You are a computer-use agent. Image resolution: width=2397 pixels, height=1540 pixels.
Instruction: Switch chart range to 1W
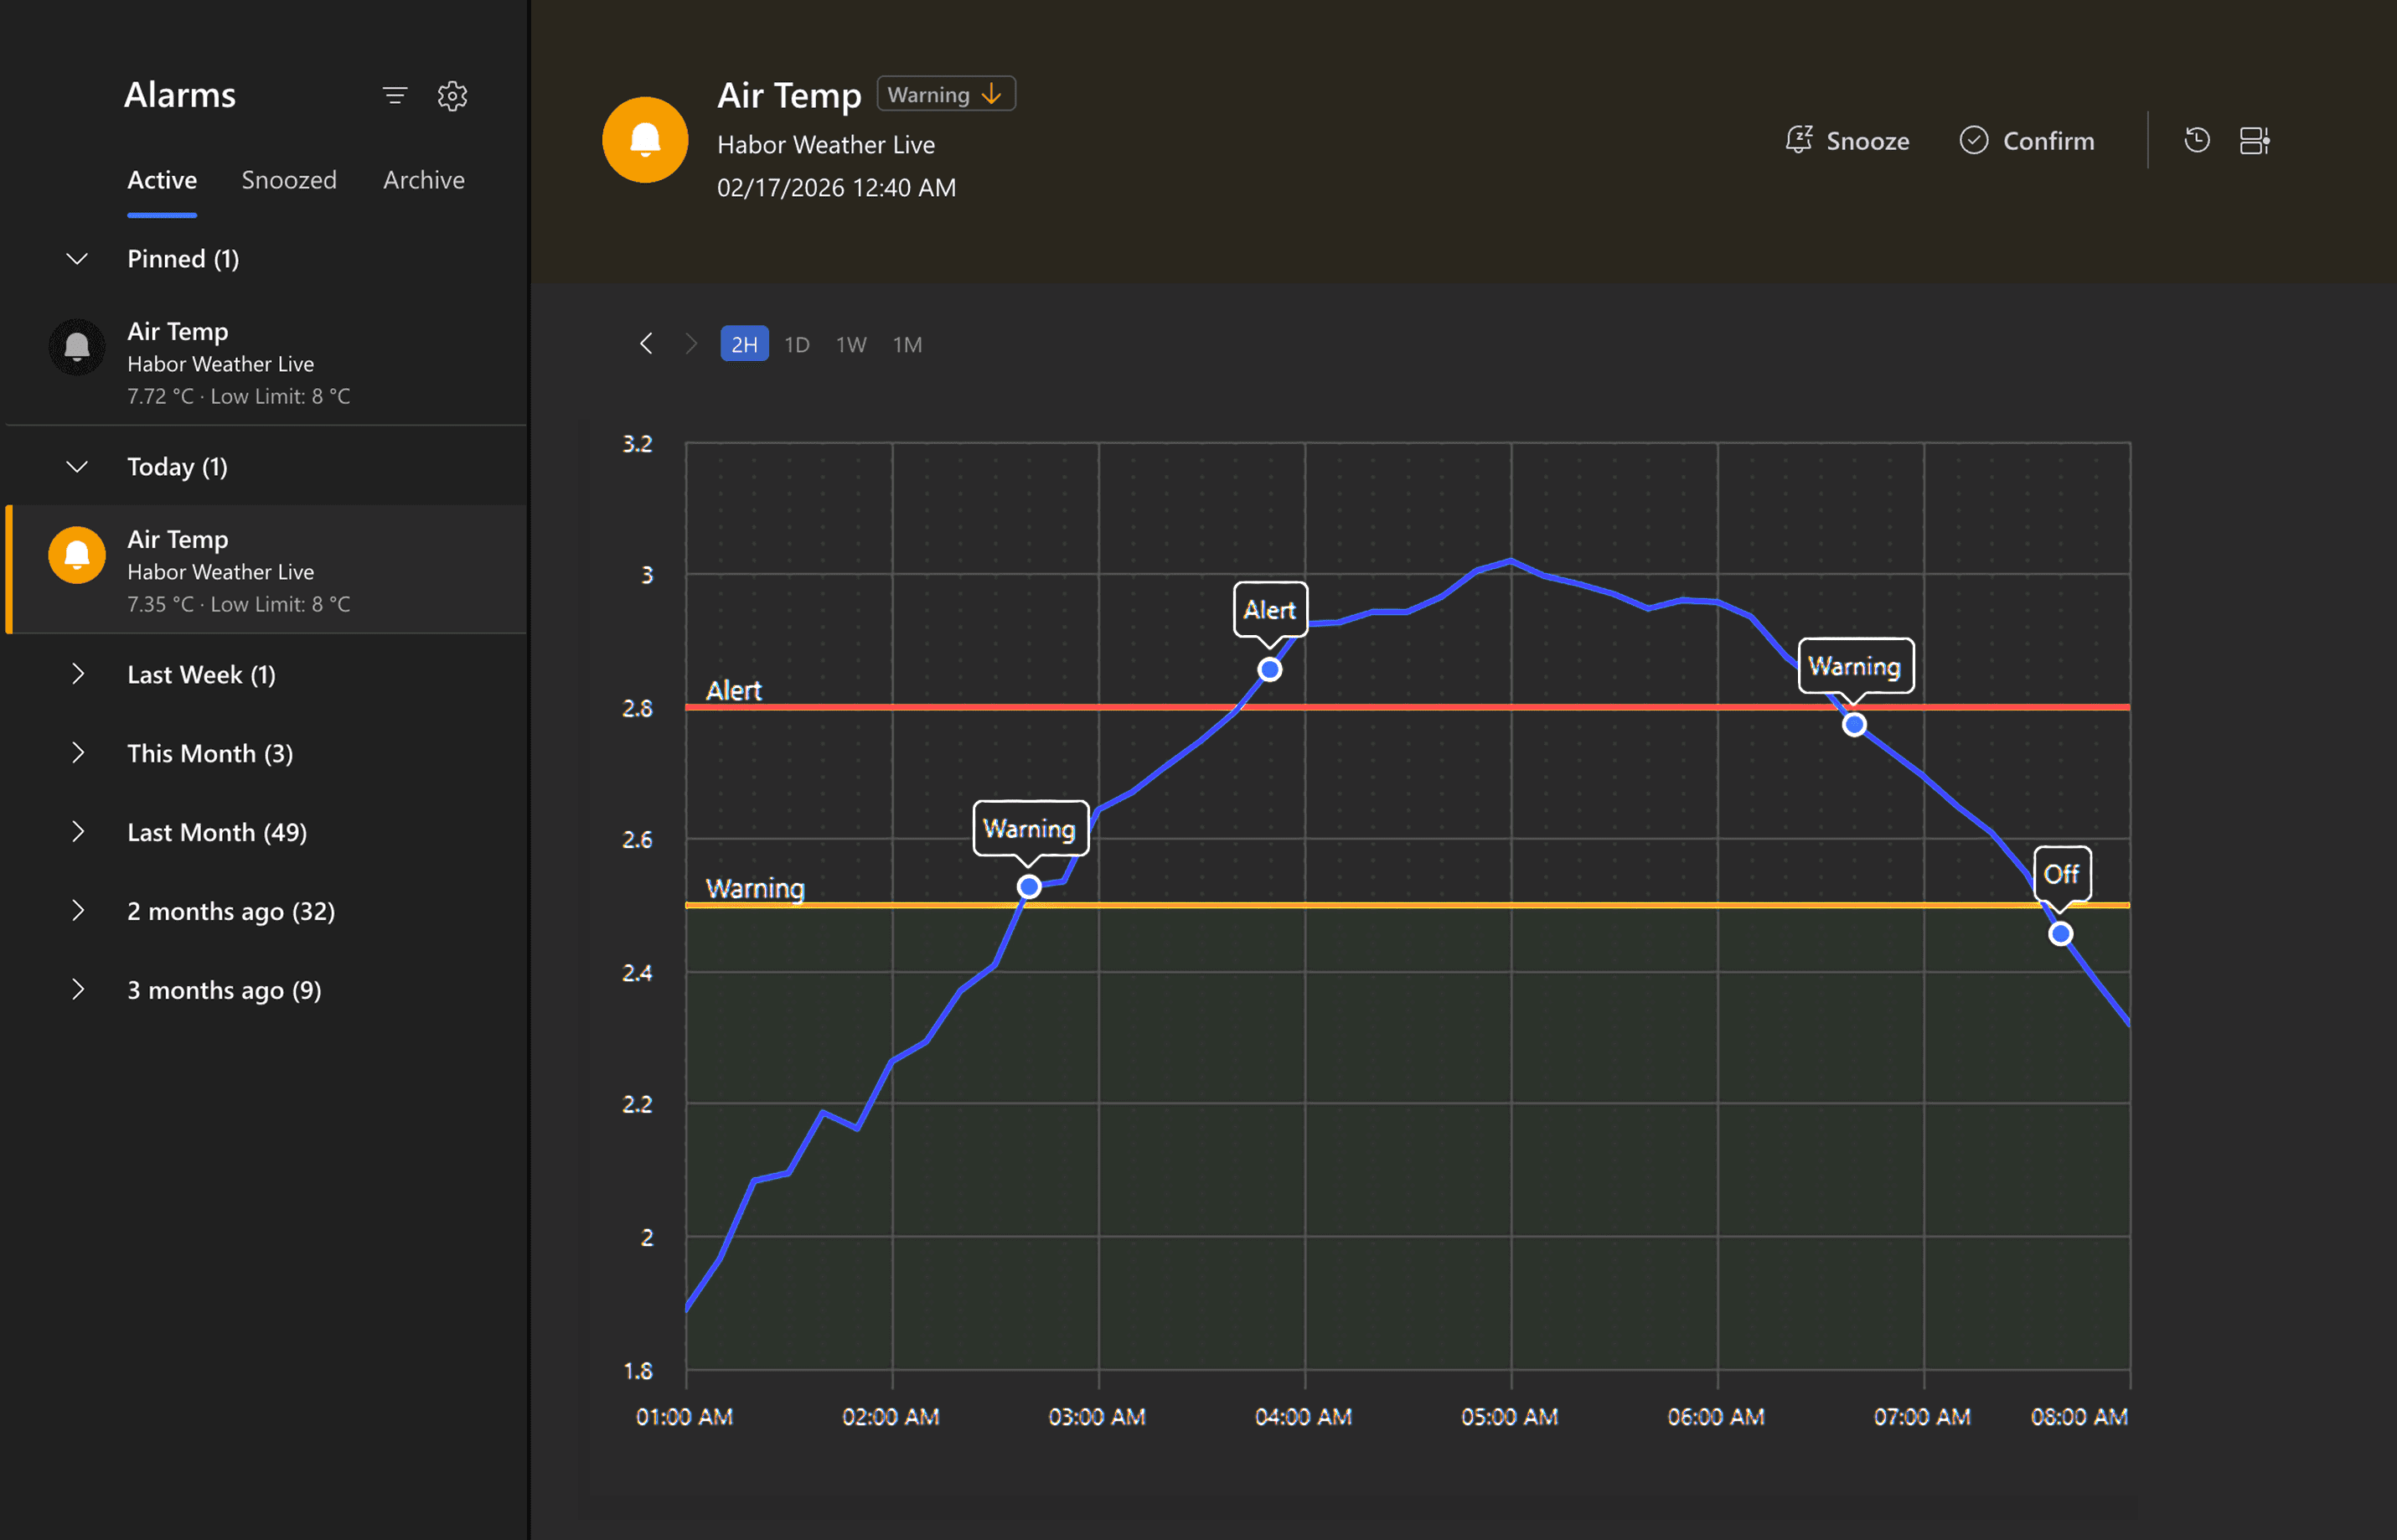(x=850, y=344)
